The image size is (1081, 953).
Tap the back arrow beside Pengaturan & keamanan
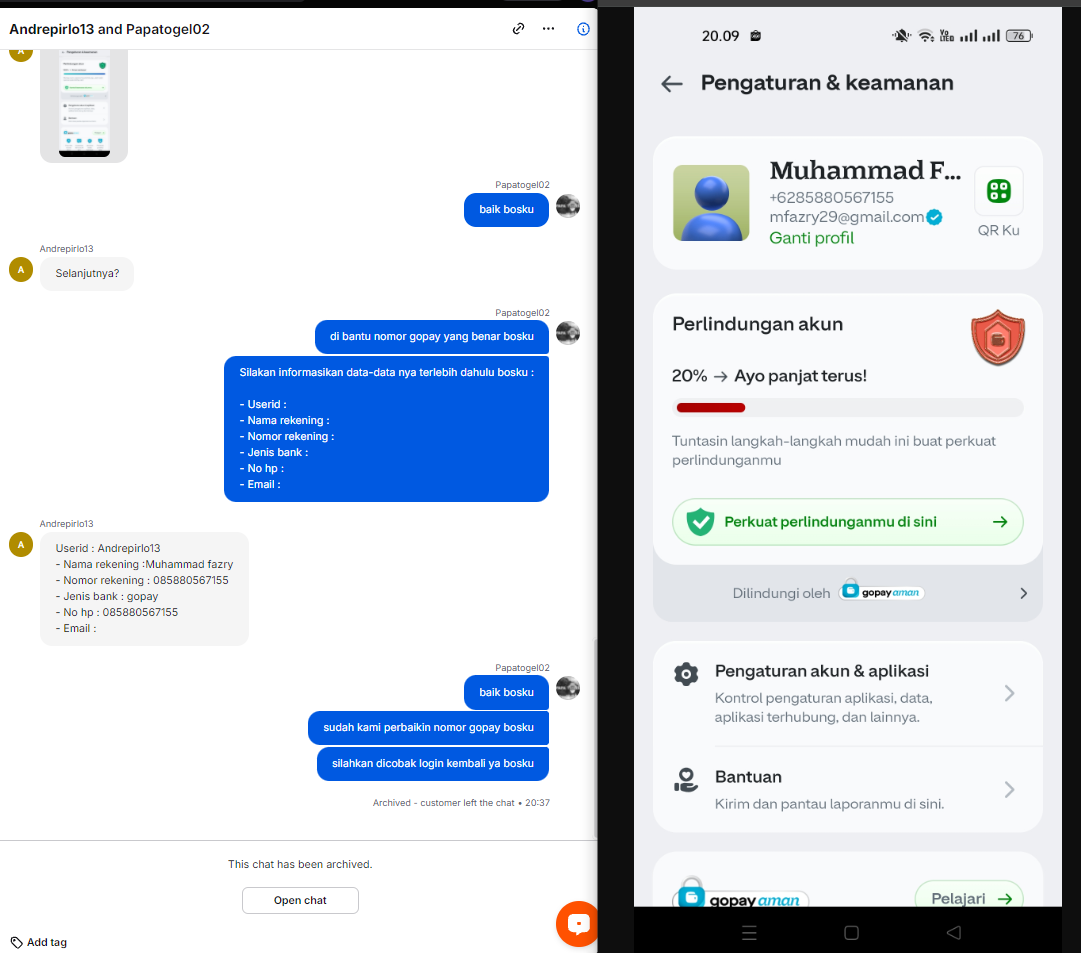pos(671,84)
